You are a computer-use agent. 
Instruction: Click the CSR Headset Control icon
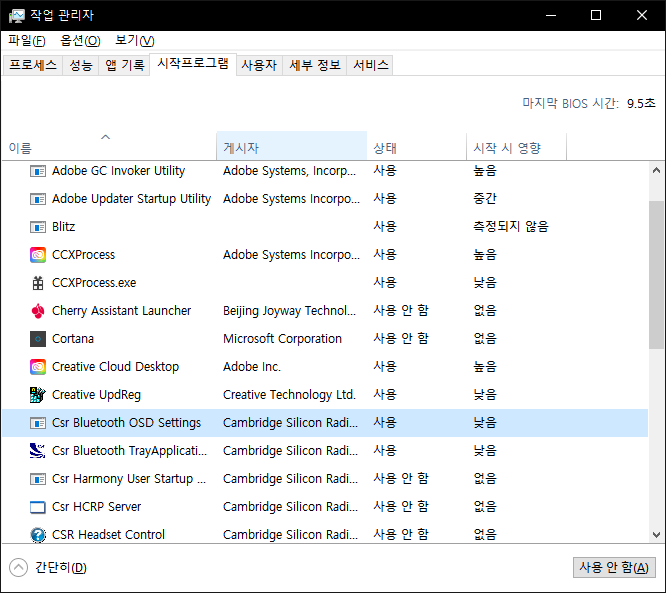tap(38, 535)
